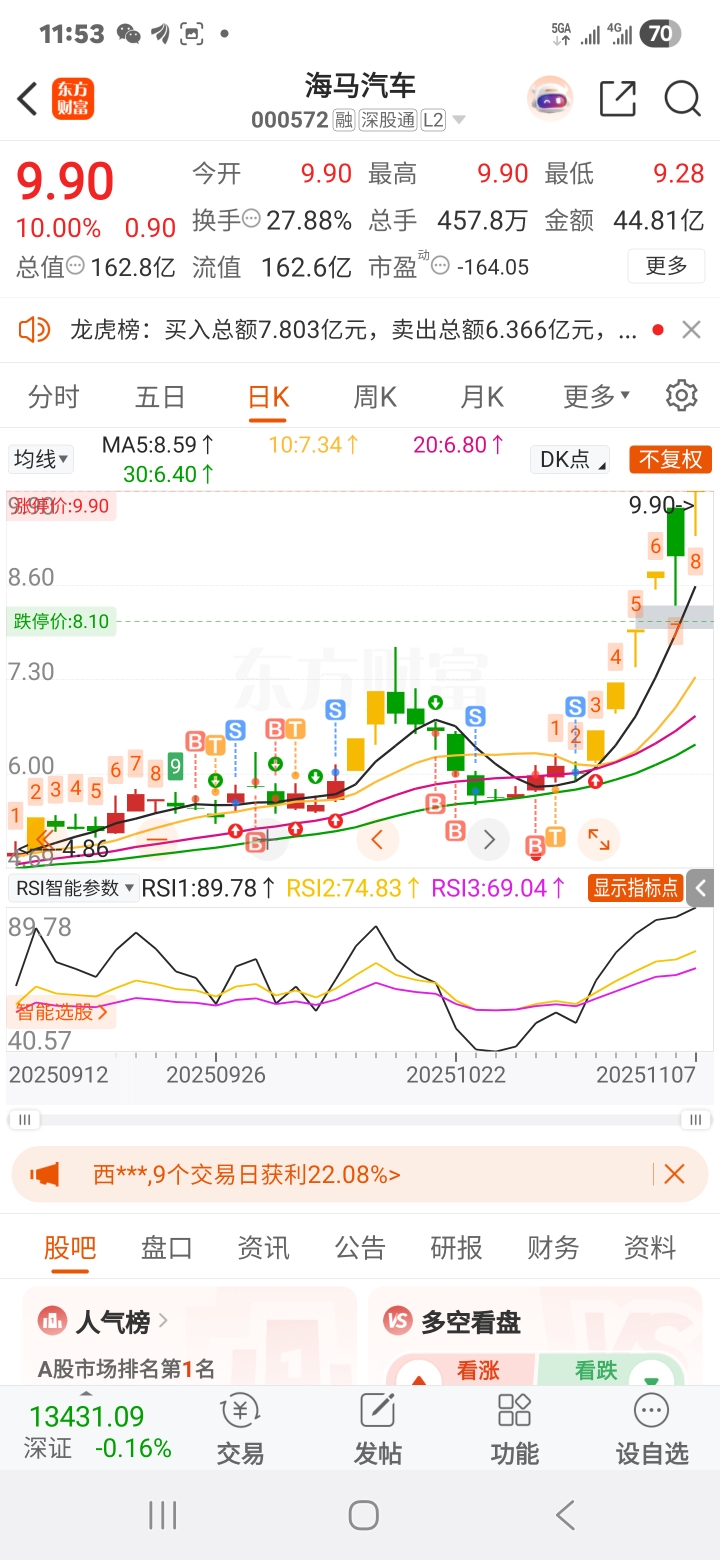Screen dimensions: 720x1560
Task: Move chart left with arrow button
Action: click(377, 839)
